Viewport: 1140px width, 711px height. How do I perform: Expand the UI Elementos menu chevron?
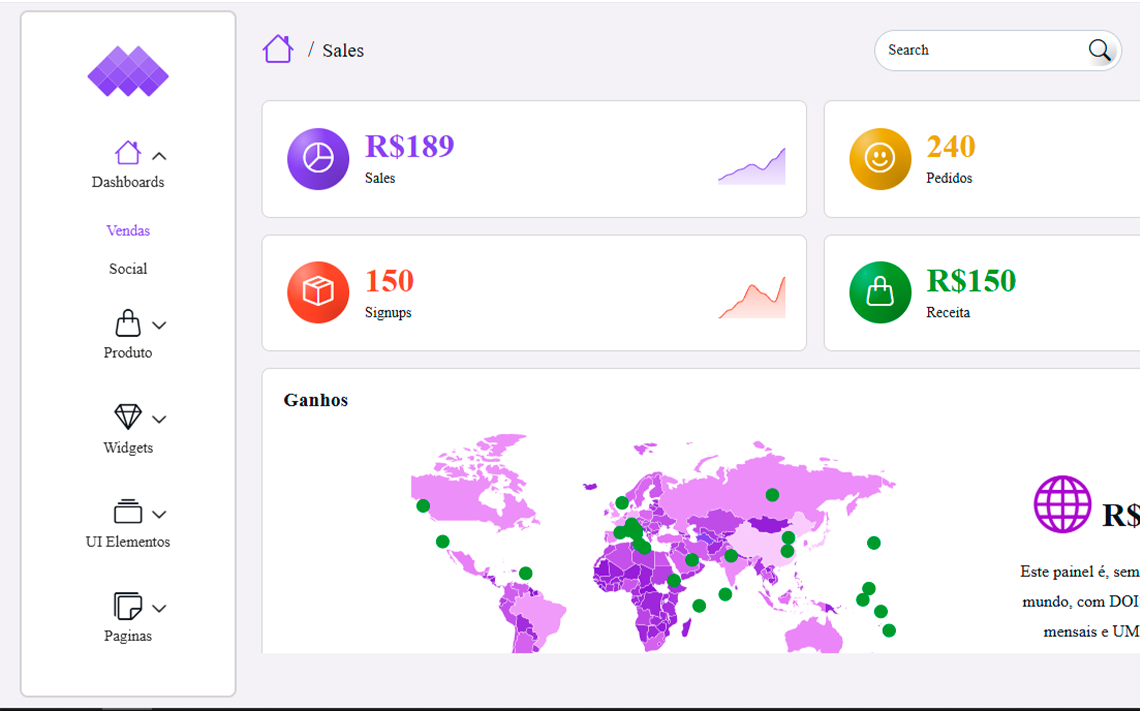coord(159,514)
